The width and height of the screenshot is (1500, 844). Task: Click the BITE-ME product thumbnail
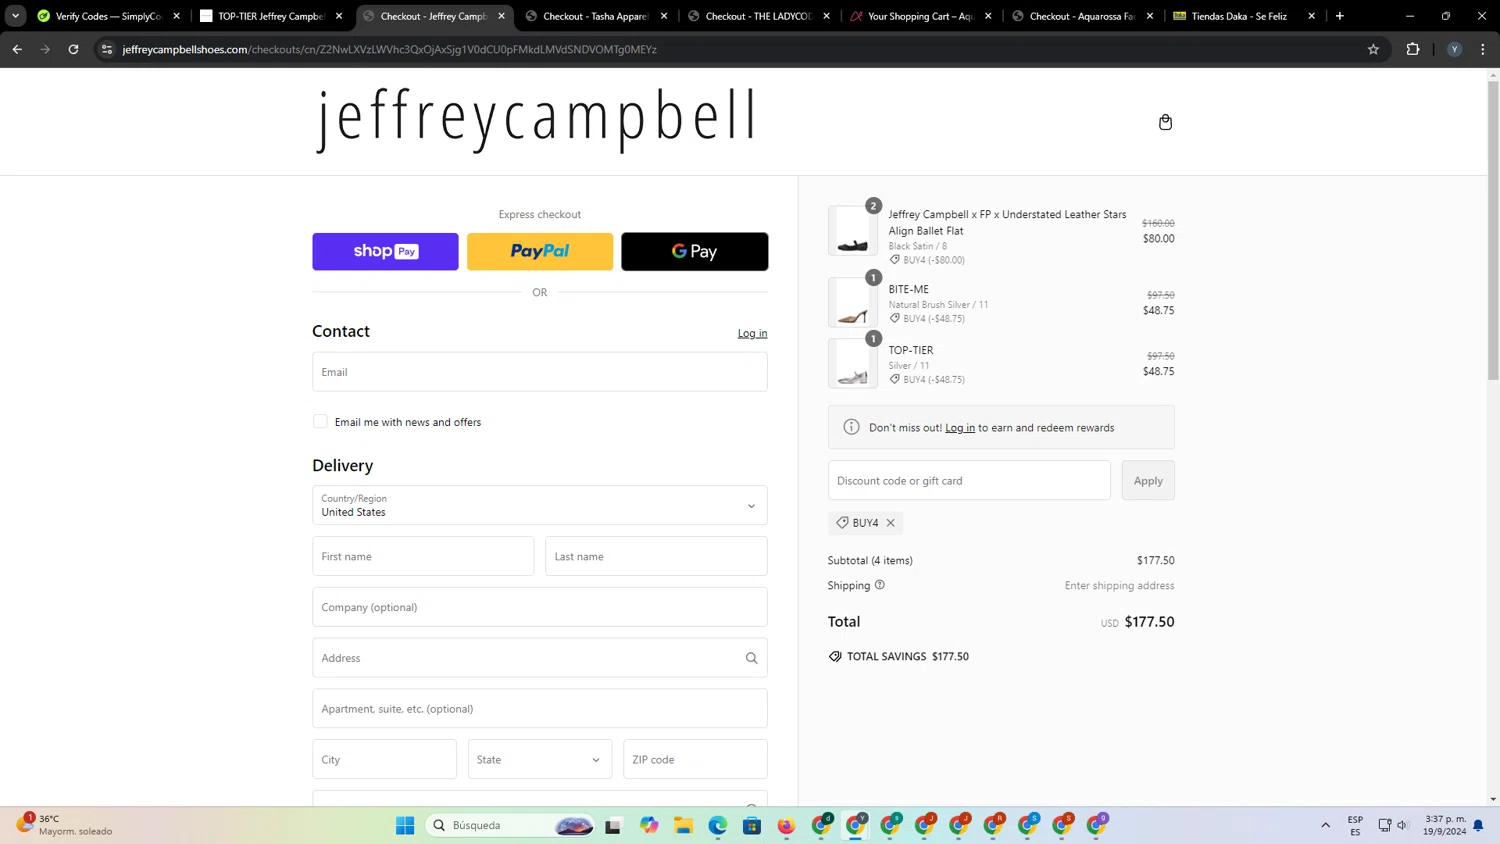[853, 302]
